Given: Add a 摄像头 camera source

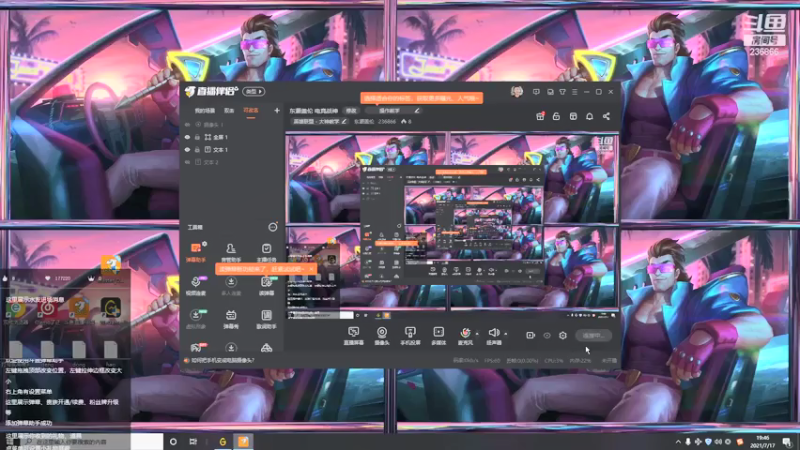Looking at the screenshot, I should click(x=382, y=336).
